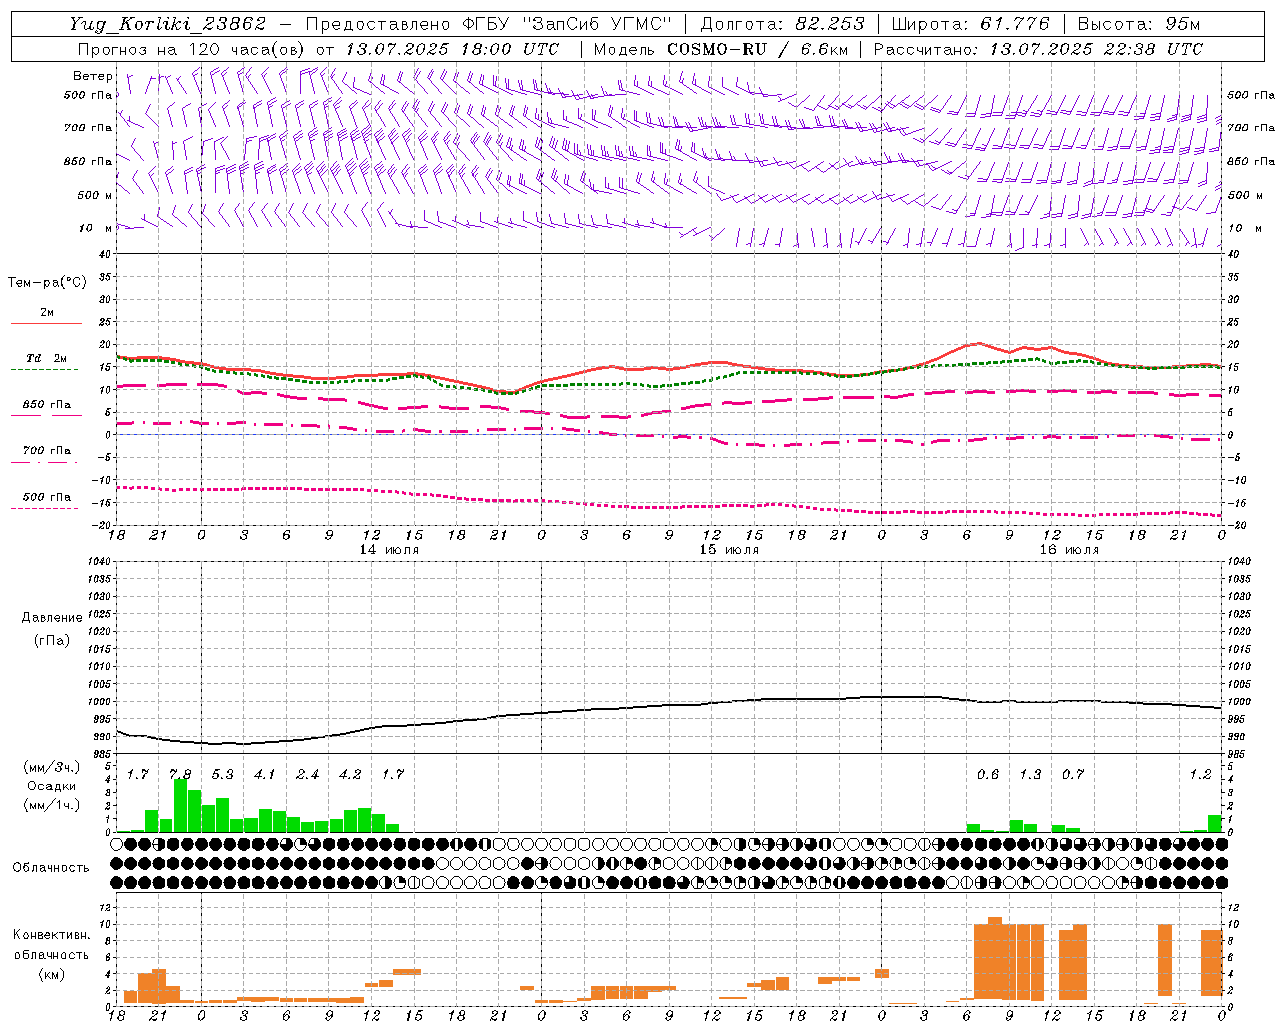Viewport: 1280px width, 1024px height.
Task: Click the Тем-ра(°C) temperature axis label
Action: [x=47, y=283]
